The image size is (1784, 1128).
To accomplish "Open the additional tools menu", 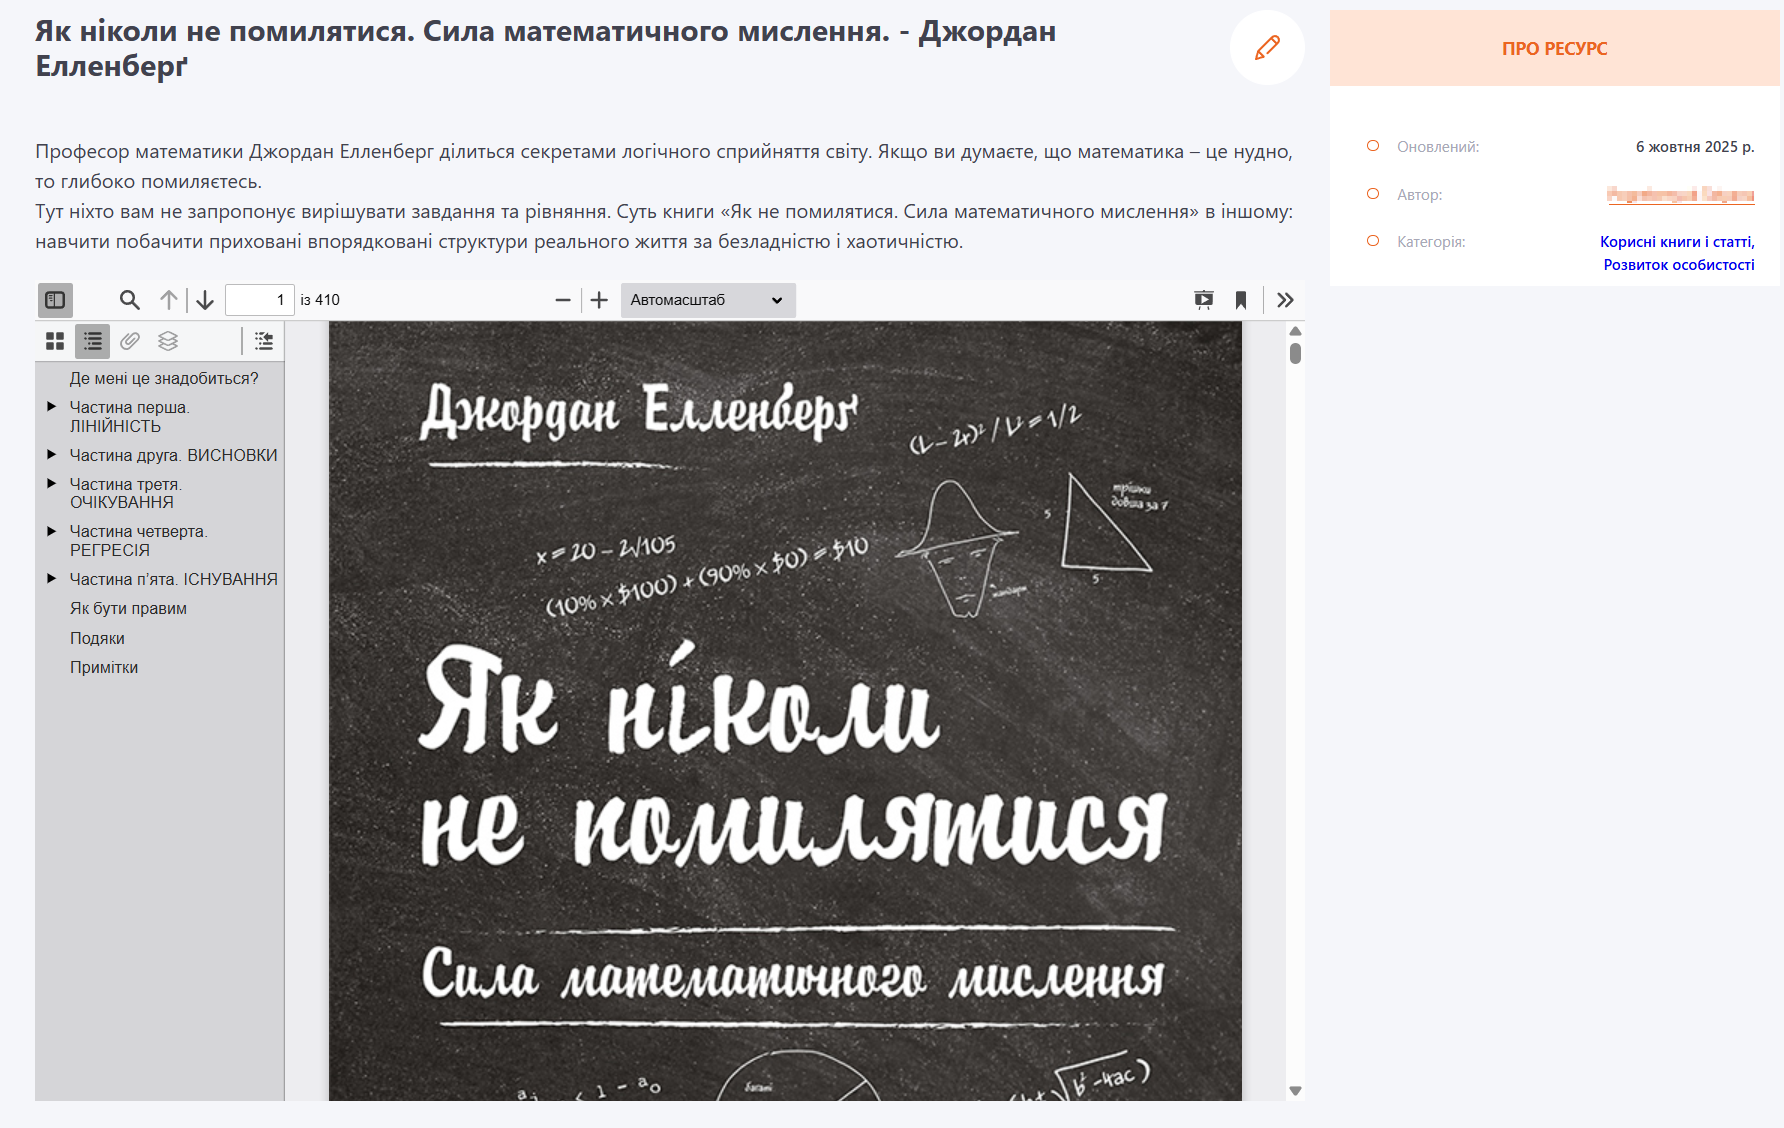I will coord(1286,300).
